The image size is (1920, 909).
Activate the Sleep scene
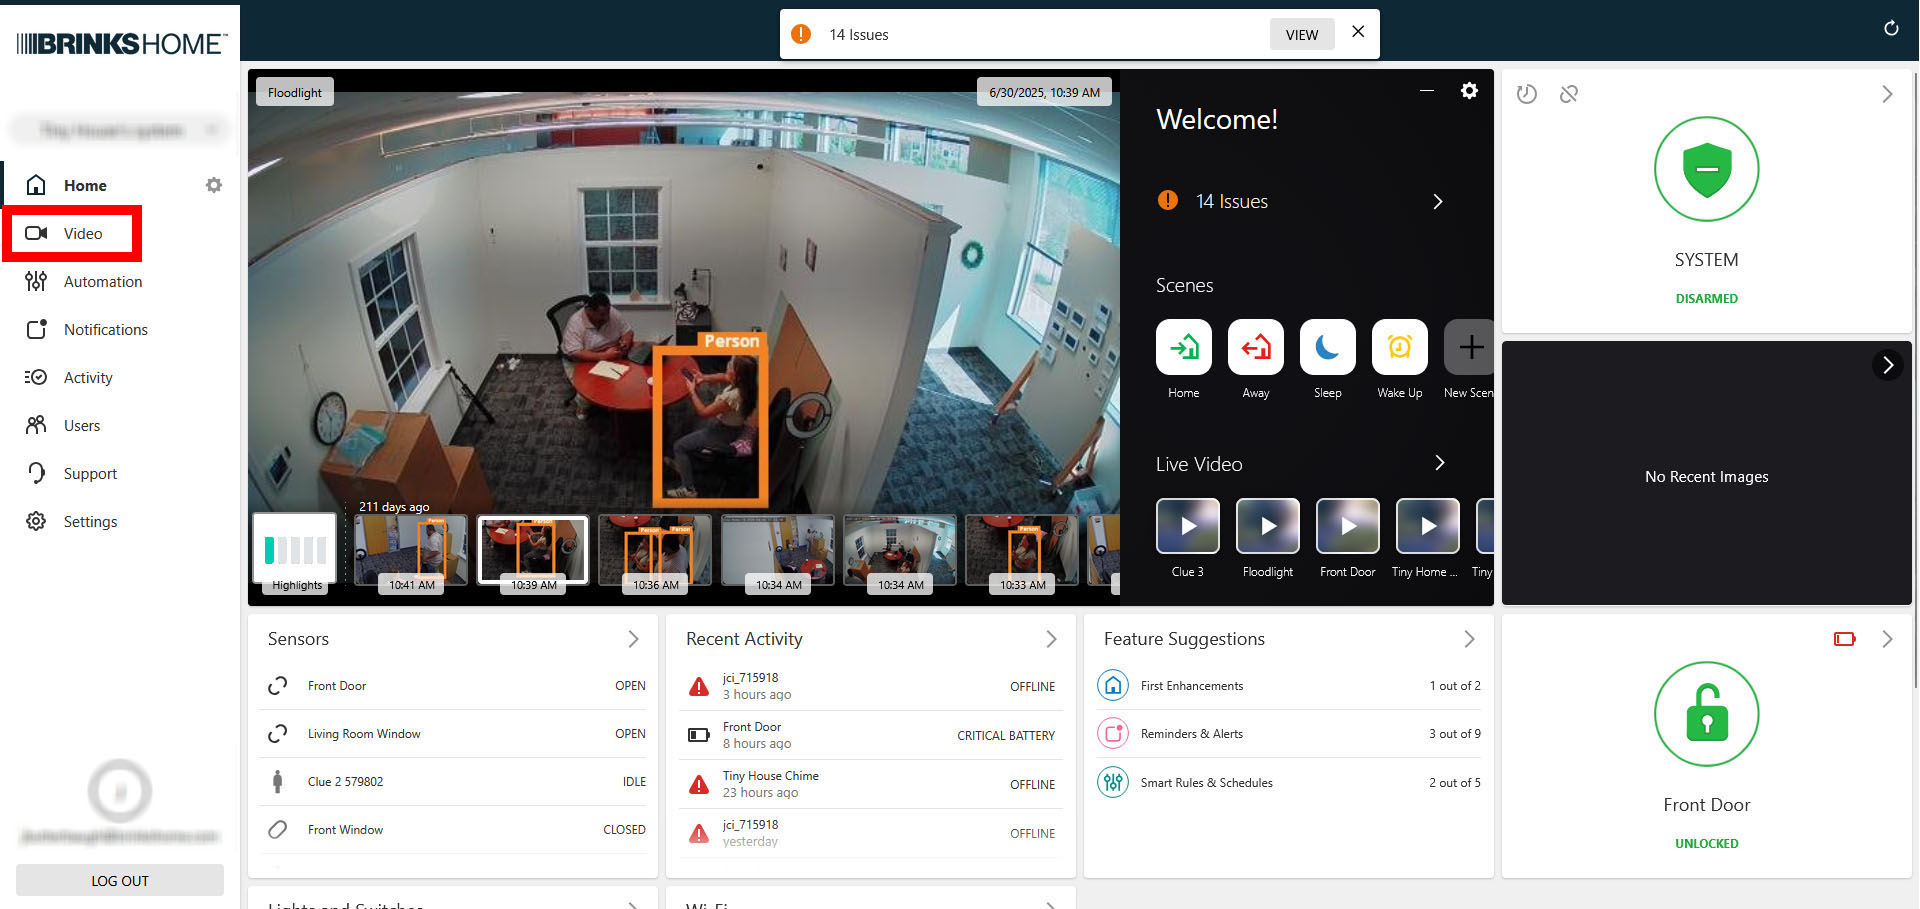click(1328, 347)
